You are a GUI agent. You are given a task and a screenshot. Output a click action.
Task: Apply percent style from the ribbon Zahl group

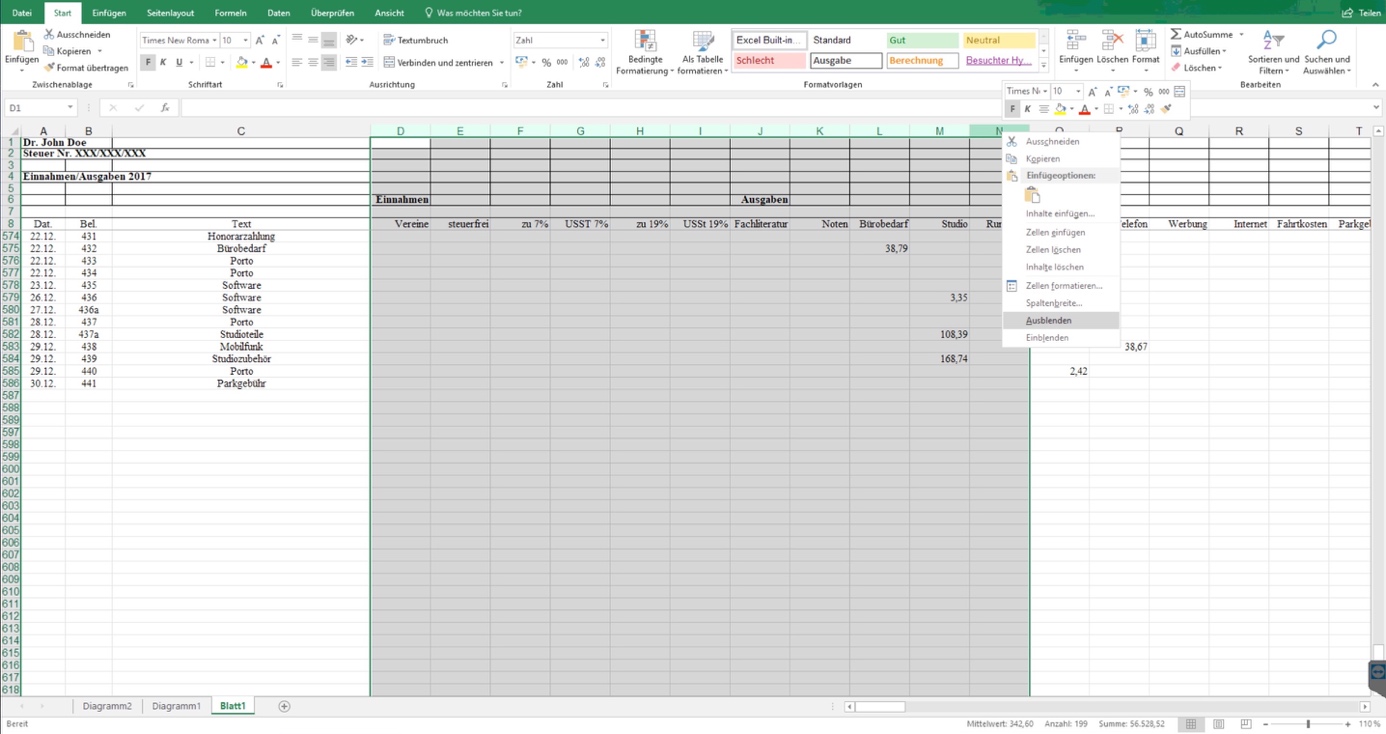click(546, 62)
